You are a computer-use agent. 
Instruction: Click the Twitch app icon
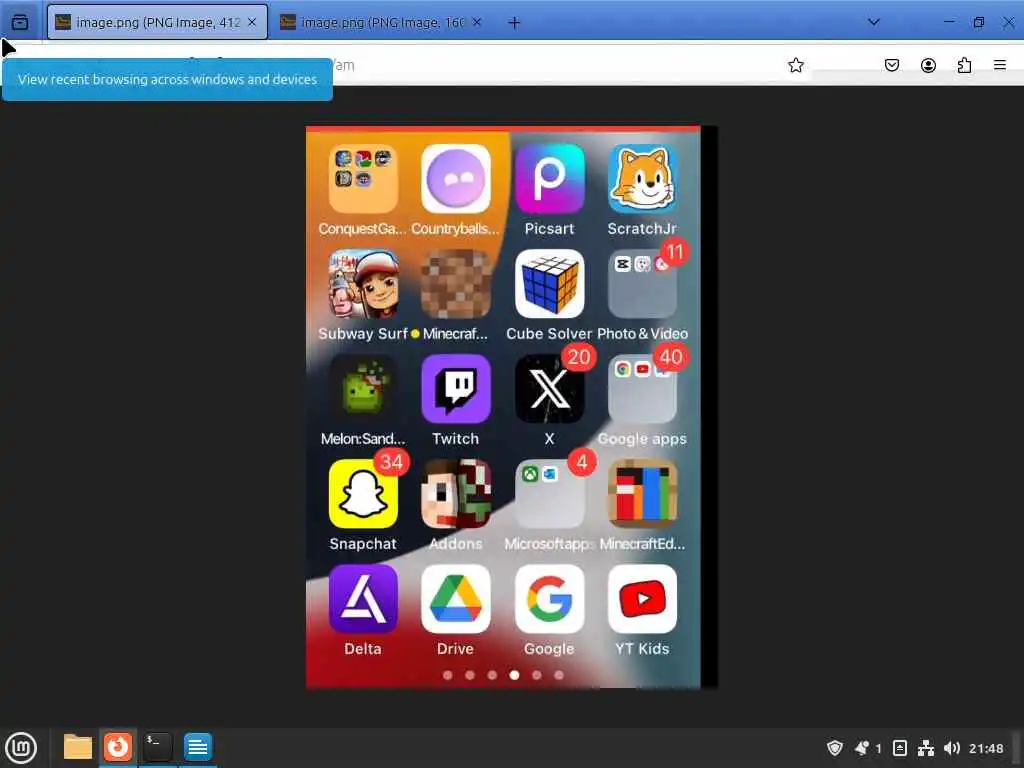[x=456, y=389]
